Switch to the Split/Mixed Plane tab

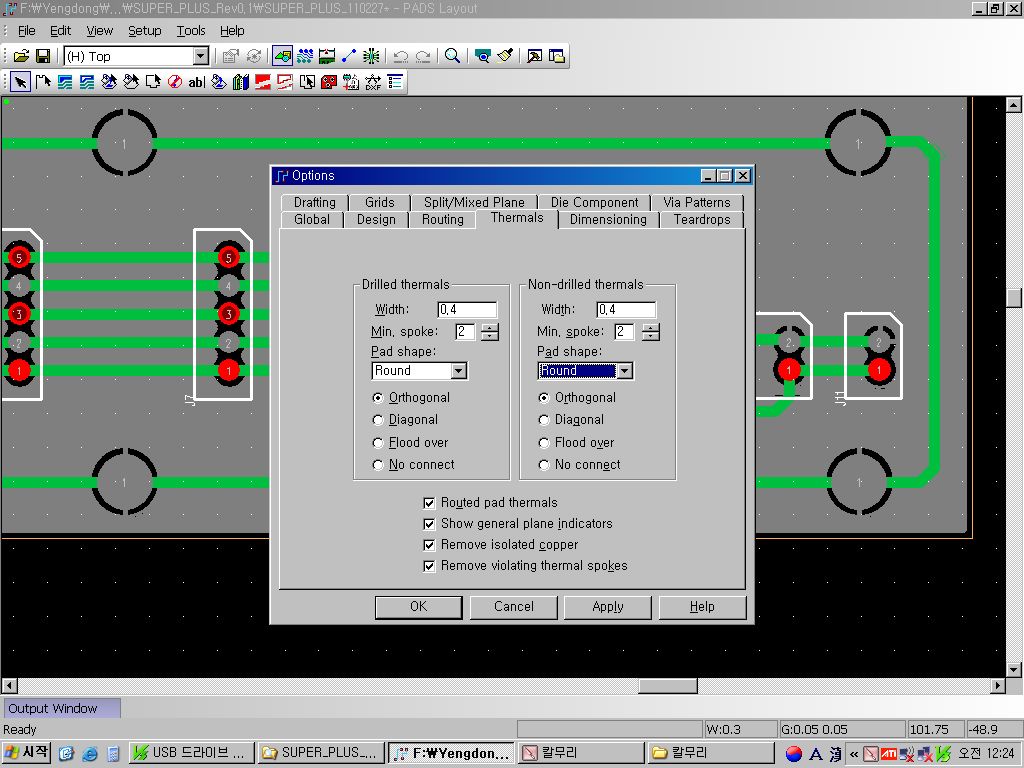click(x=474, y=202)
